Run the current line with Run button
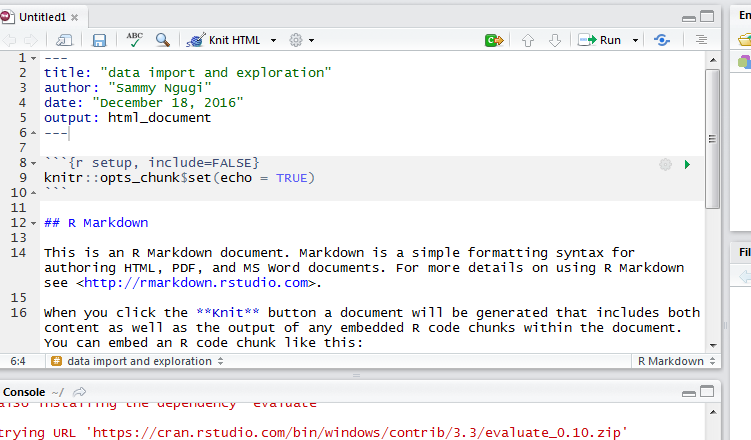Viewport: 751px width, 440px height. pos(599,40)
